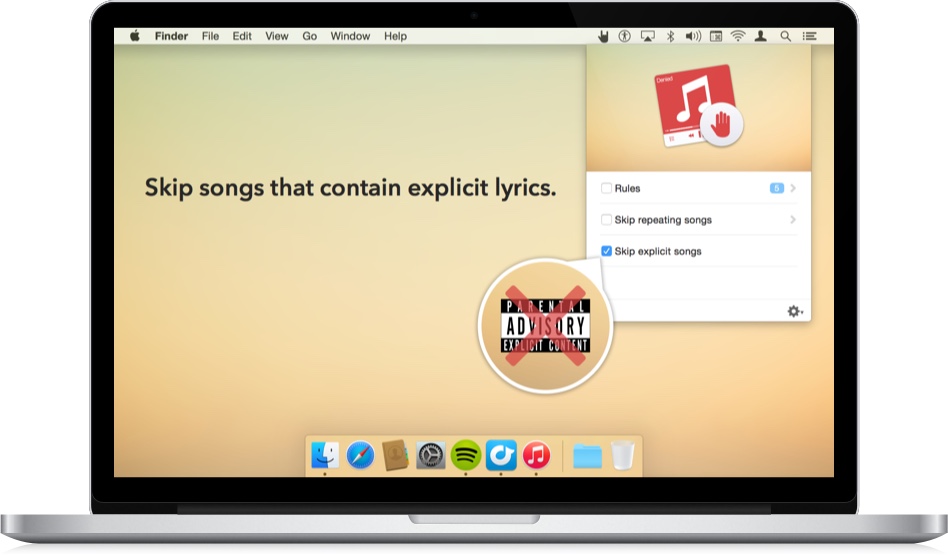Open the Edit menu
Viewport: 948px width, 555px height.
pyautogui.click(x=242, y=36)
